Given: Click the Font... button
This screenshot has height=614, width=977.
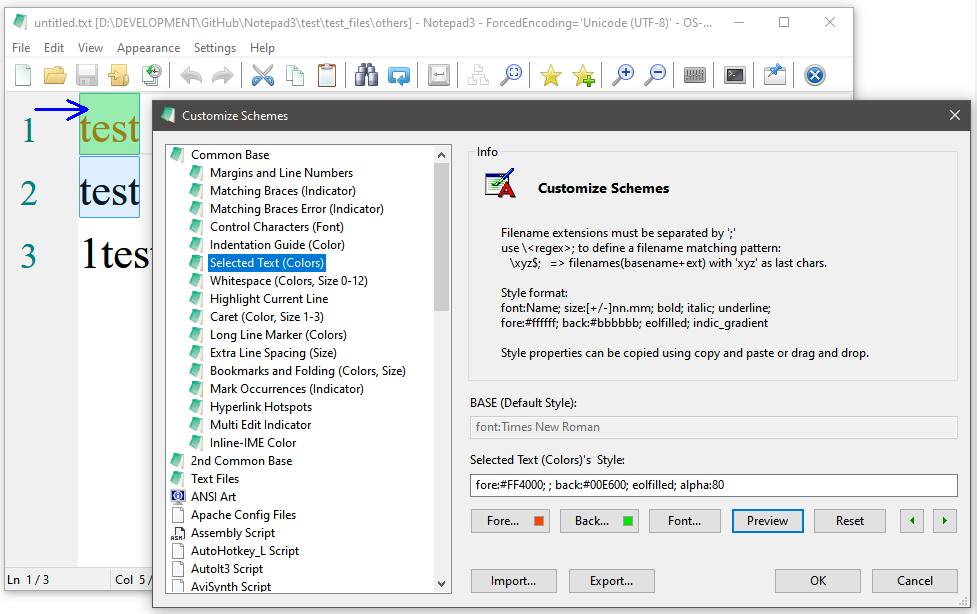Looking at the screenshot, I should click(685, 520).
